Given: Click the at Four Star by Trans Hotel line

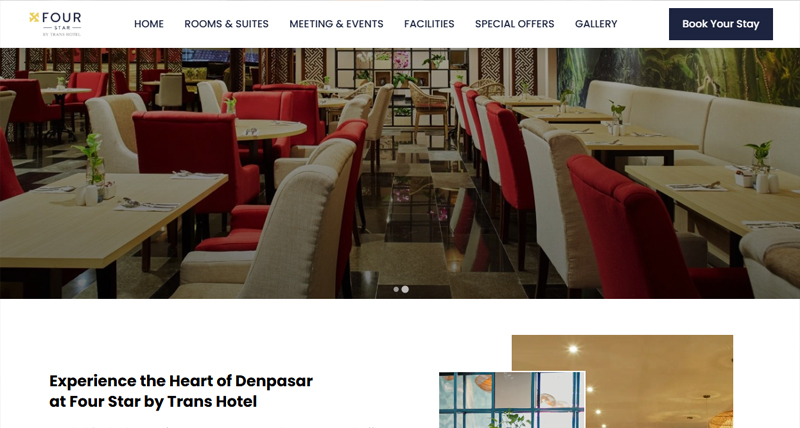Looking at the screenshot, I should point(153,401).
